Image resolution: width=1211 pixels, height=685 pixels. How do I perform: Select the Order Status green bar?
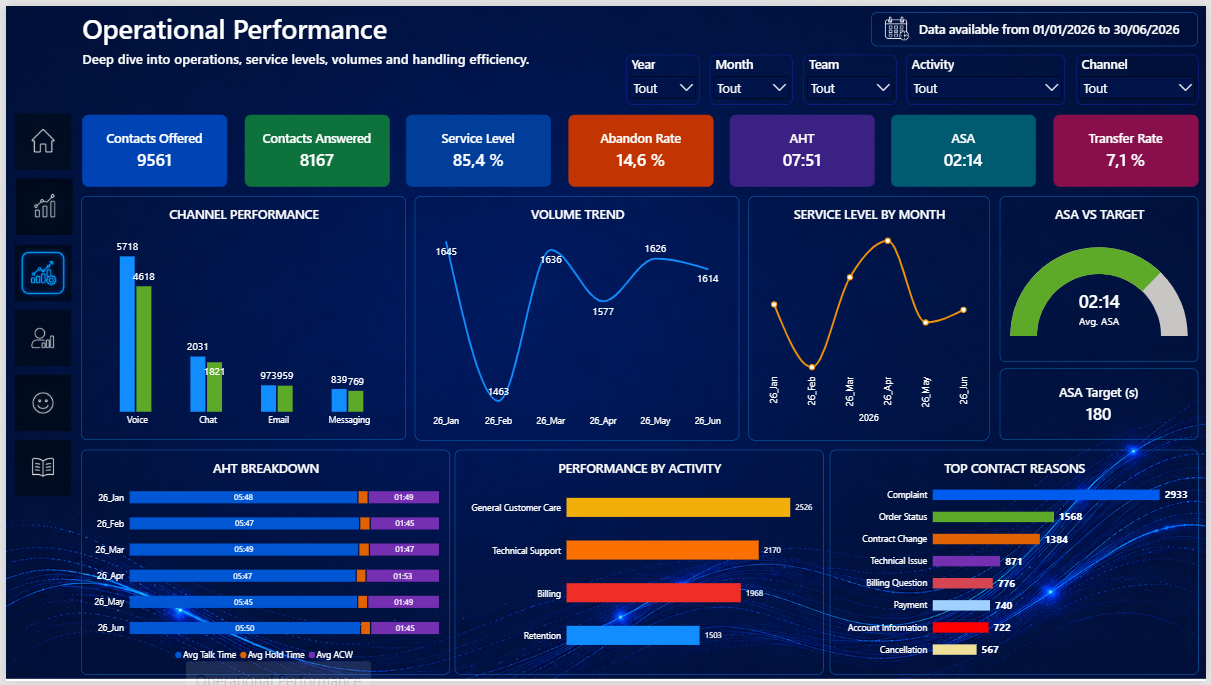(x=993, y=517)
